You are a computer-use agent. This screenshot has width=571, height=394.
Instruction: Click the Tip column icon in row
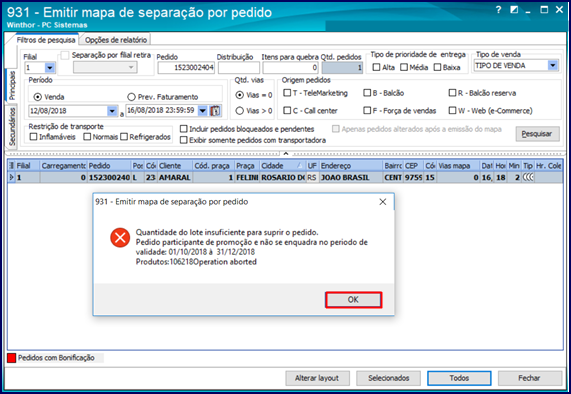pos(528,177)
